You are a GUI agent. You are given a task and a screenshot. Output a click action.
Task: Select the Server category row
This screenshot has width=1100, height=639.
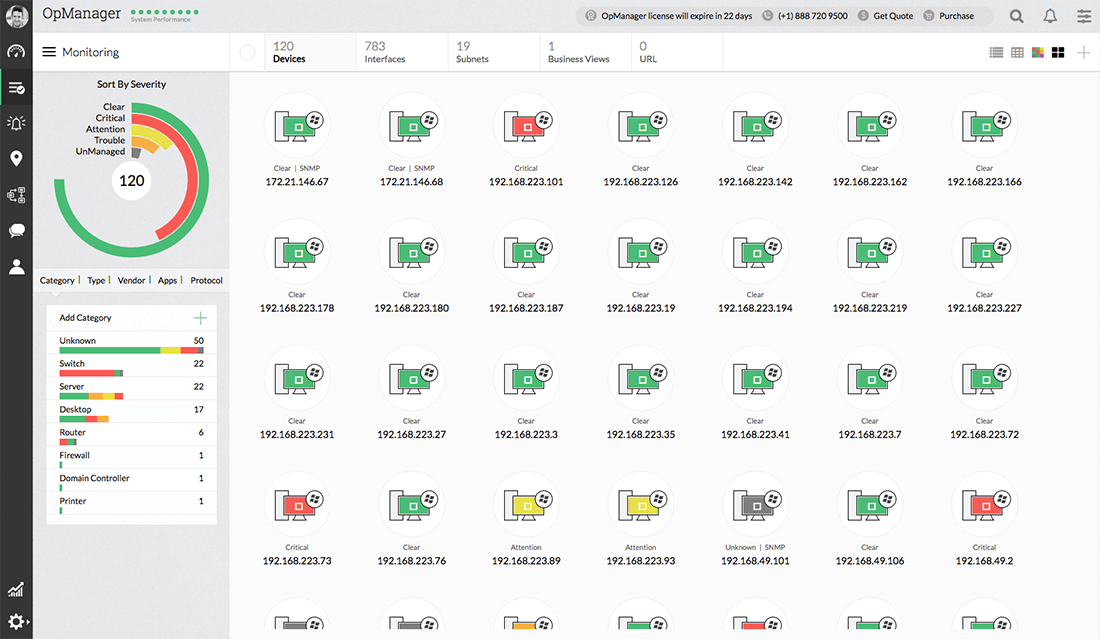click(x=131, y=389)
